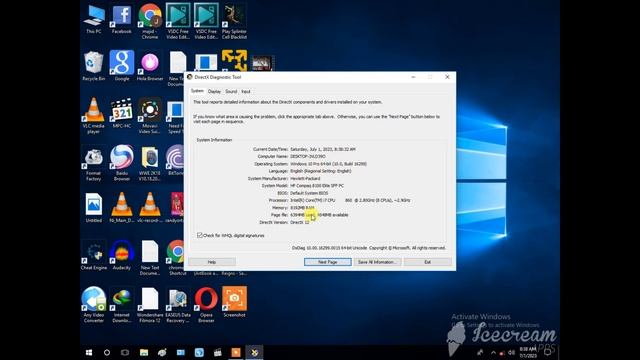Viewport: 640px width, 360px height.
Task: Open Cortana circle on the taskbar
Action: tap(107, 352)
